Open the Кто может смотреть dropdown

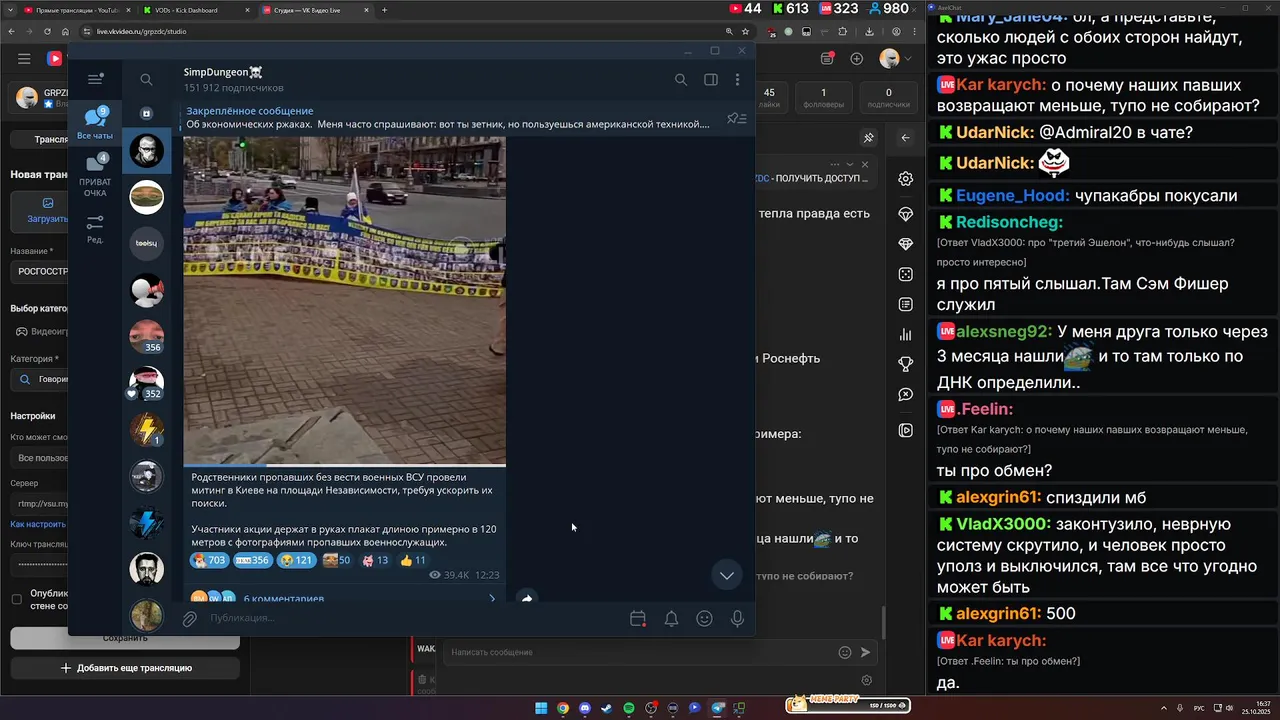pyautogui.click(x=40, y=458)
